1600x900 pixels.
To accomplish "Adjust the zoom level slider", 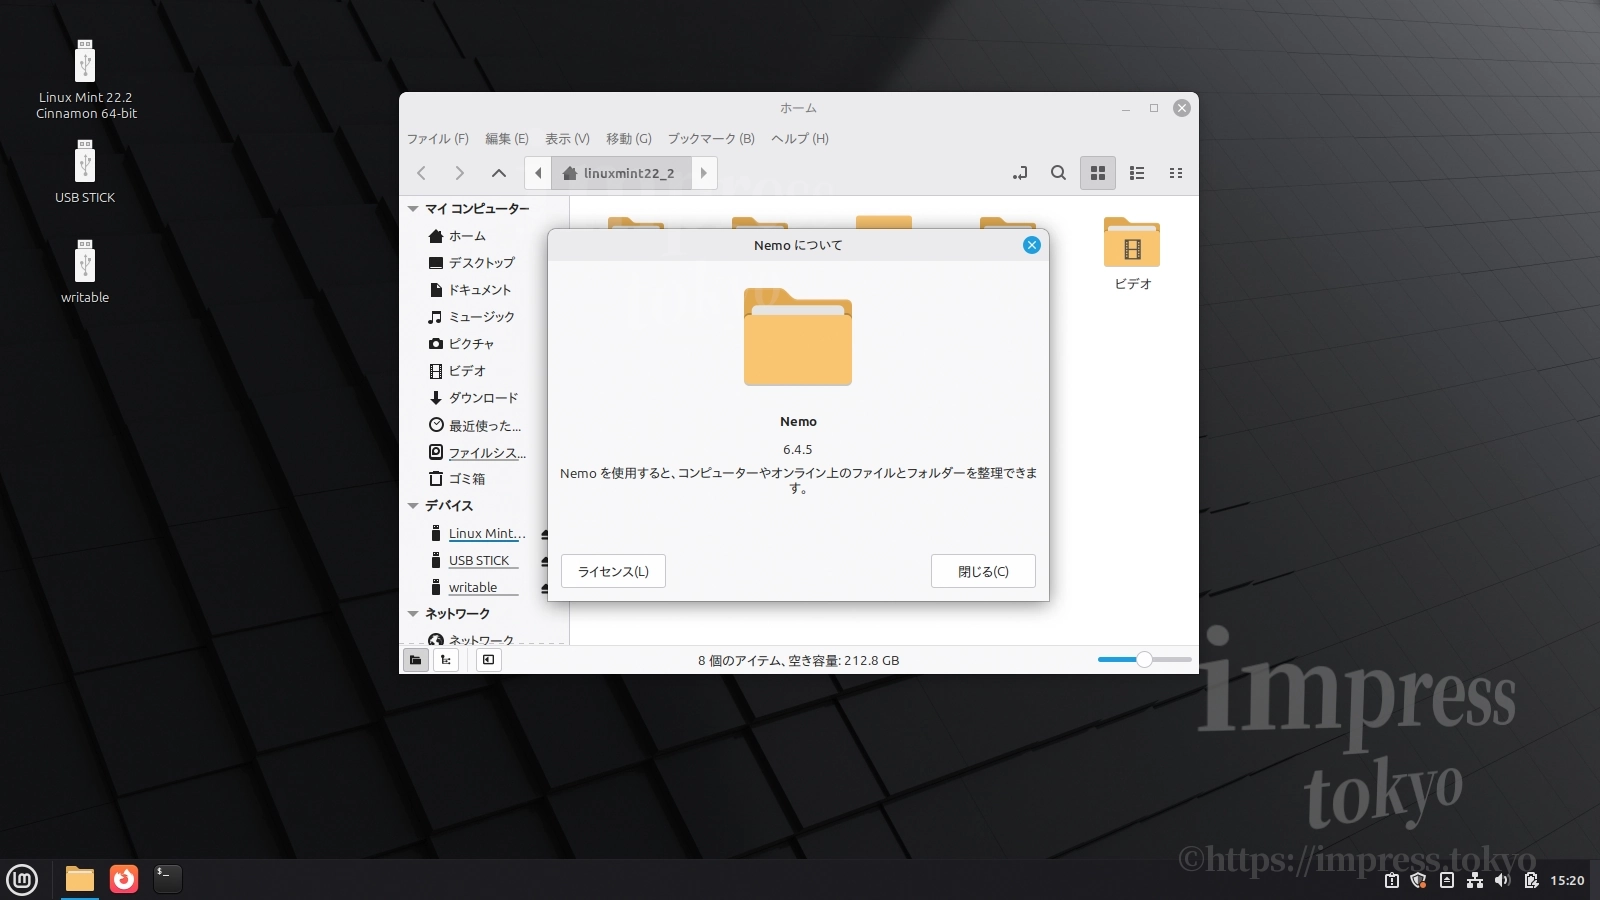I will click(1144, 660).
